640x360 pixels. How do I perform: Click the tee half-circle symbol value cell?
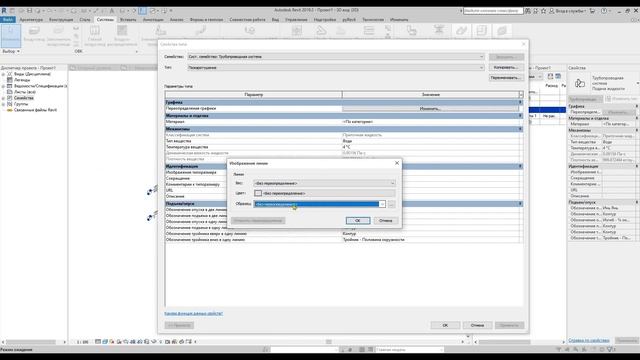tap(430, 240)
